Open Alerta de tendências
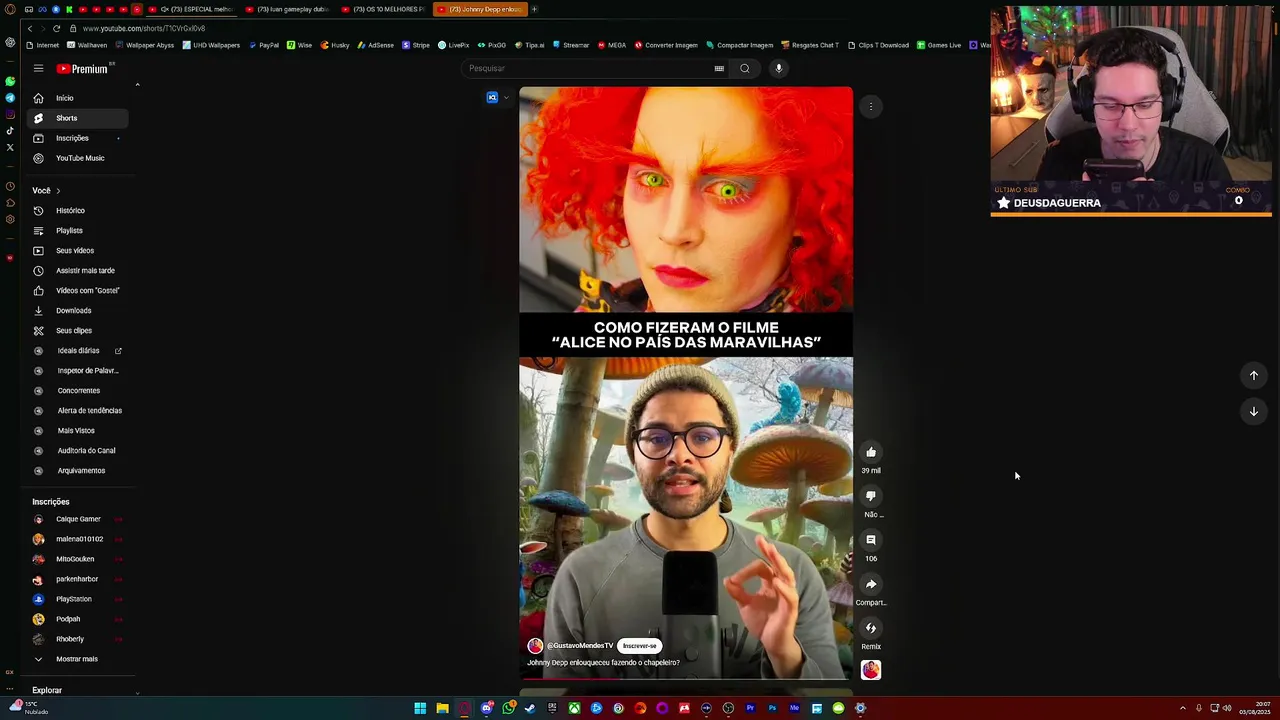 point(78,411)
